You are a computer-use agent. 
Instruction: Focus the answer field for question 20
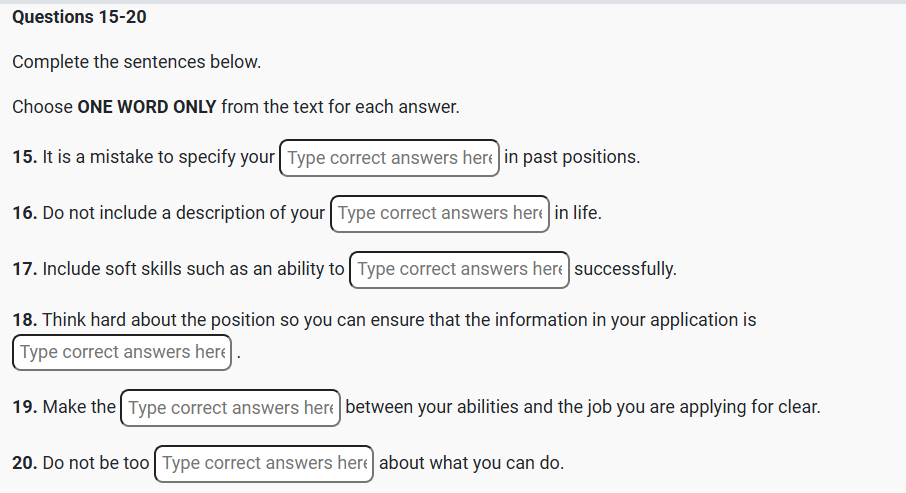264,464
